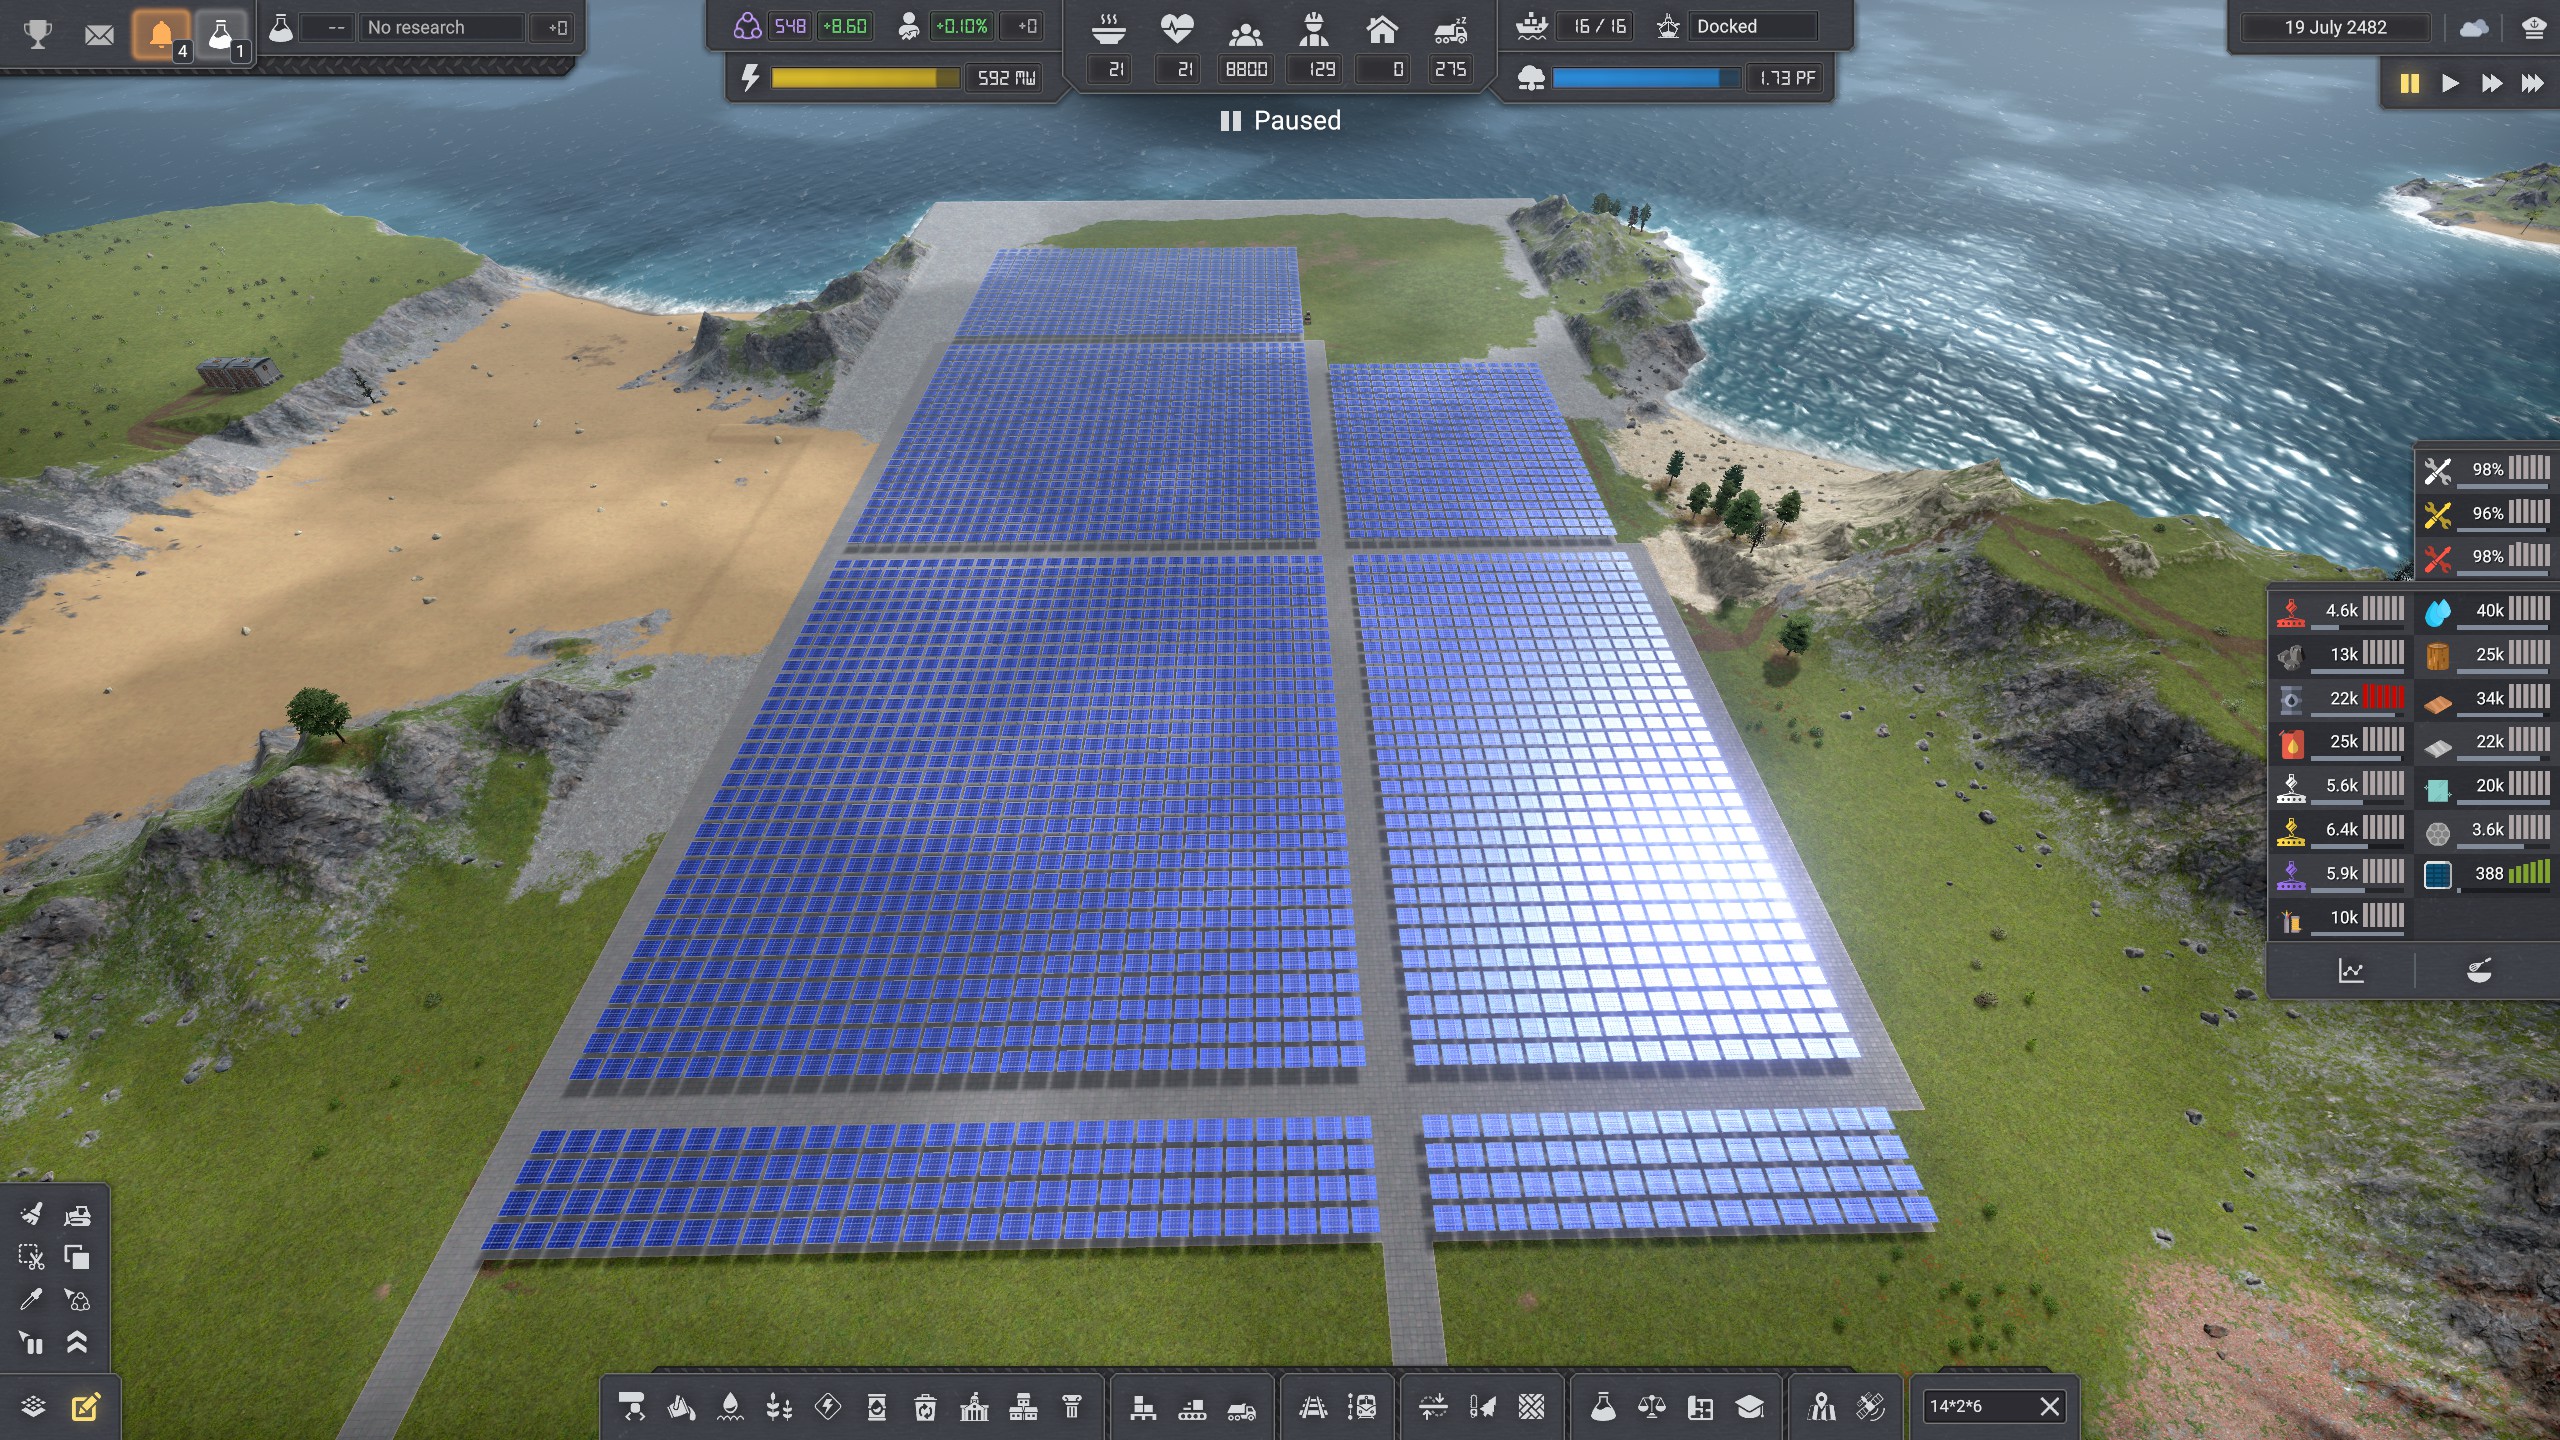This screenshot has height=1440, width=2560.
Task: Open the town hall buildings category
Action: click(x=974, y=1407)
